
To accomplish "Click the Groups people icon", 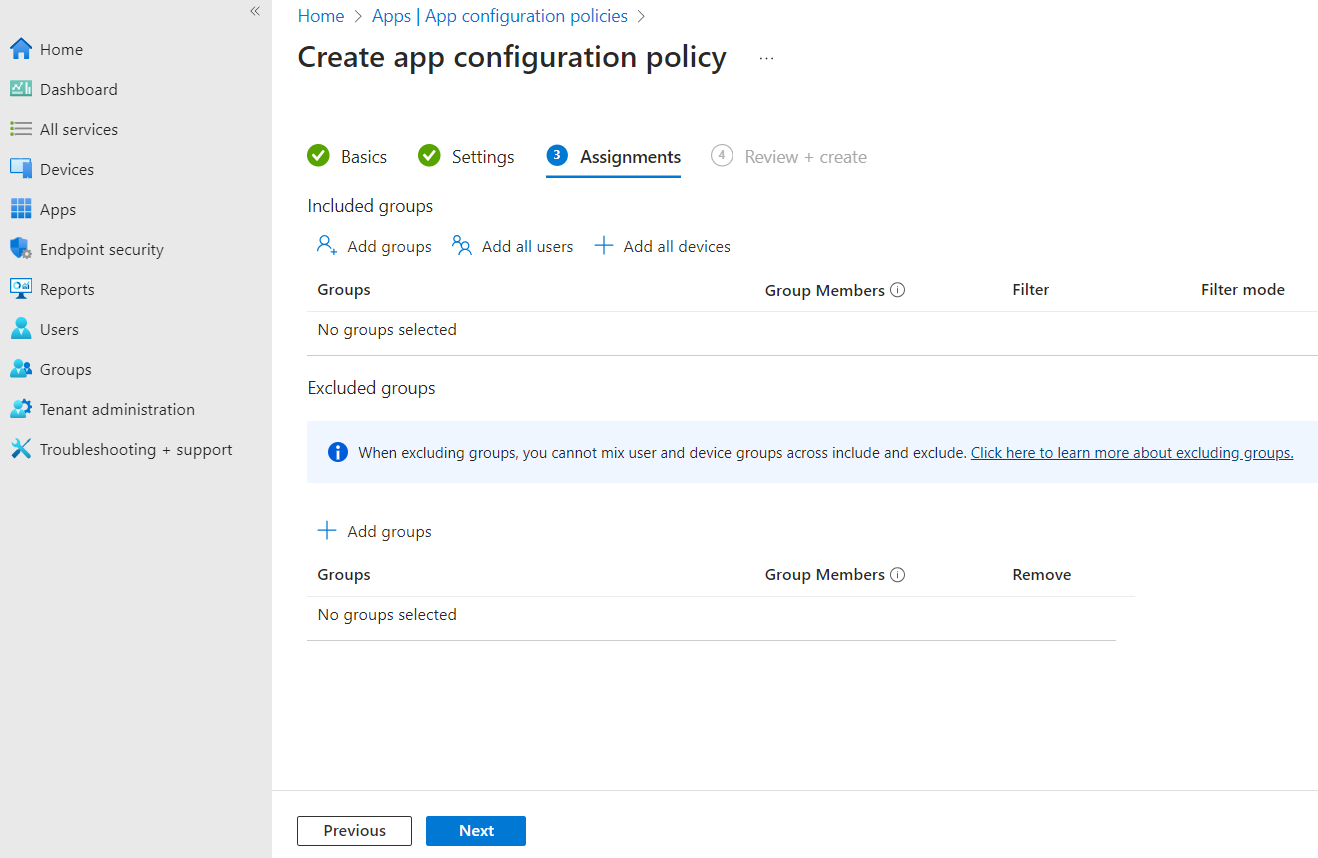I will click(x=21, y=369).
